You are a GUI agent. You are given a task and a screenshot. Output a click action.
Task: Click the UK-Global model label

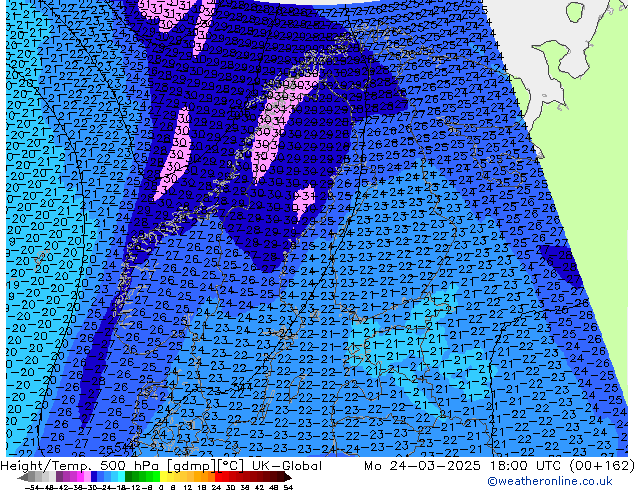[x=287, y=466]
